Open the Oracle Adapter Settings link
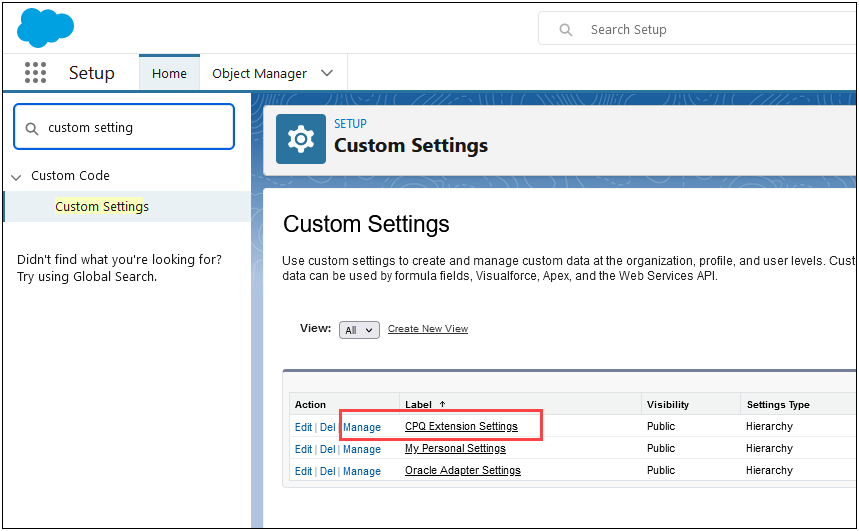This screenshot has width=859, height=531. (x=462, y=471)
